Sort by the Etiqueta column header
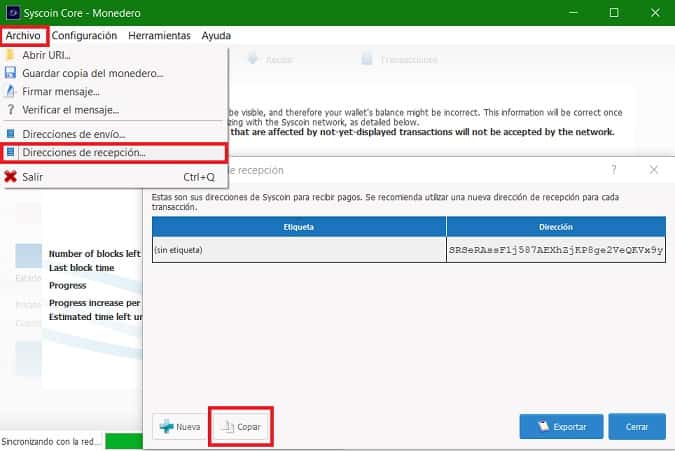Screen dimensions: 675x451 point(299,227)
